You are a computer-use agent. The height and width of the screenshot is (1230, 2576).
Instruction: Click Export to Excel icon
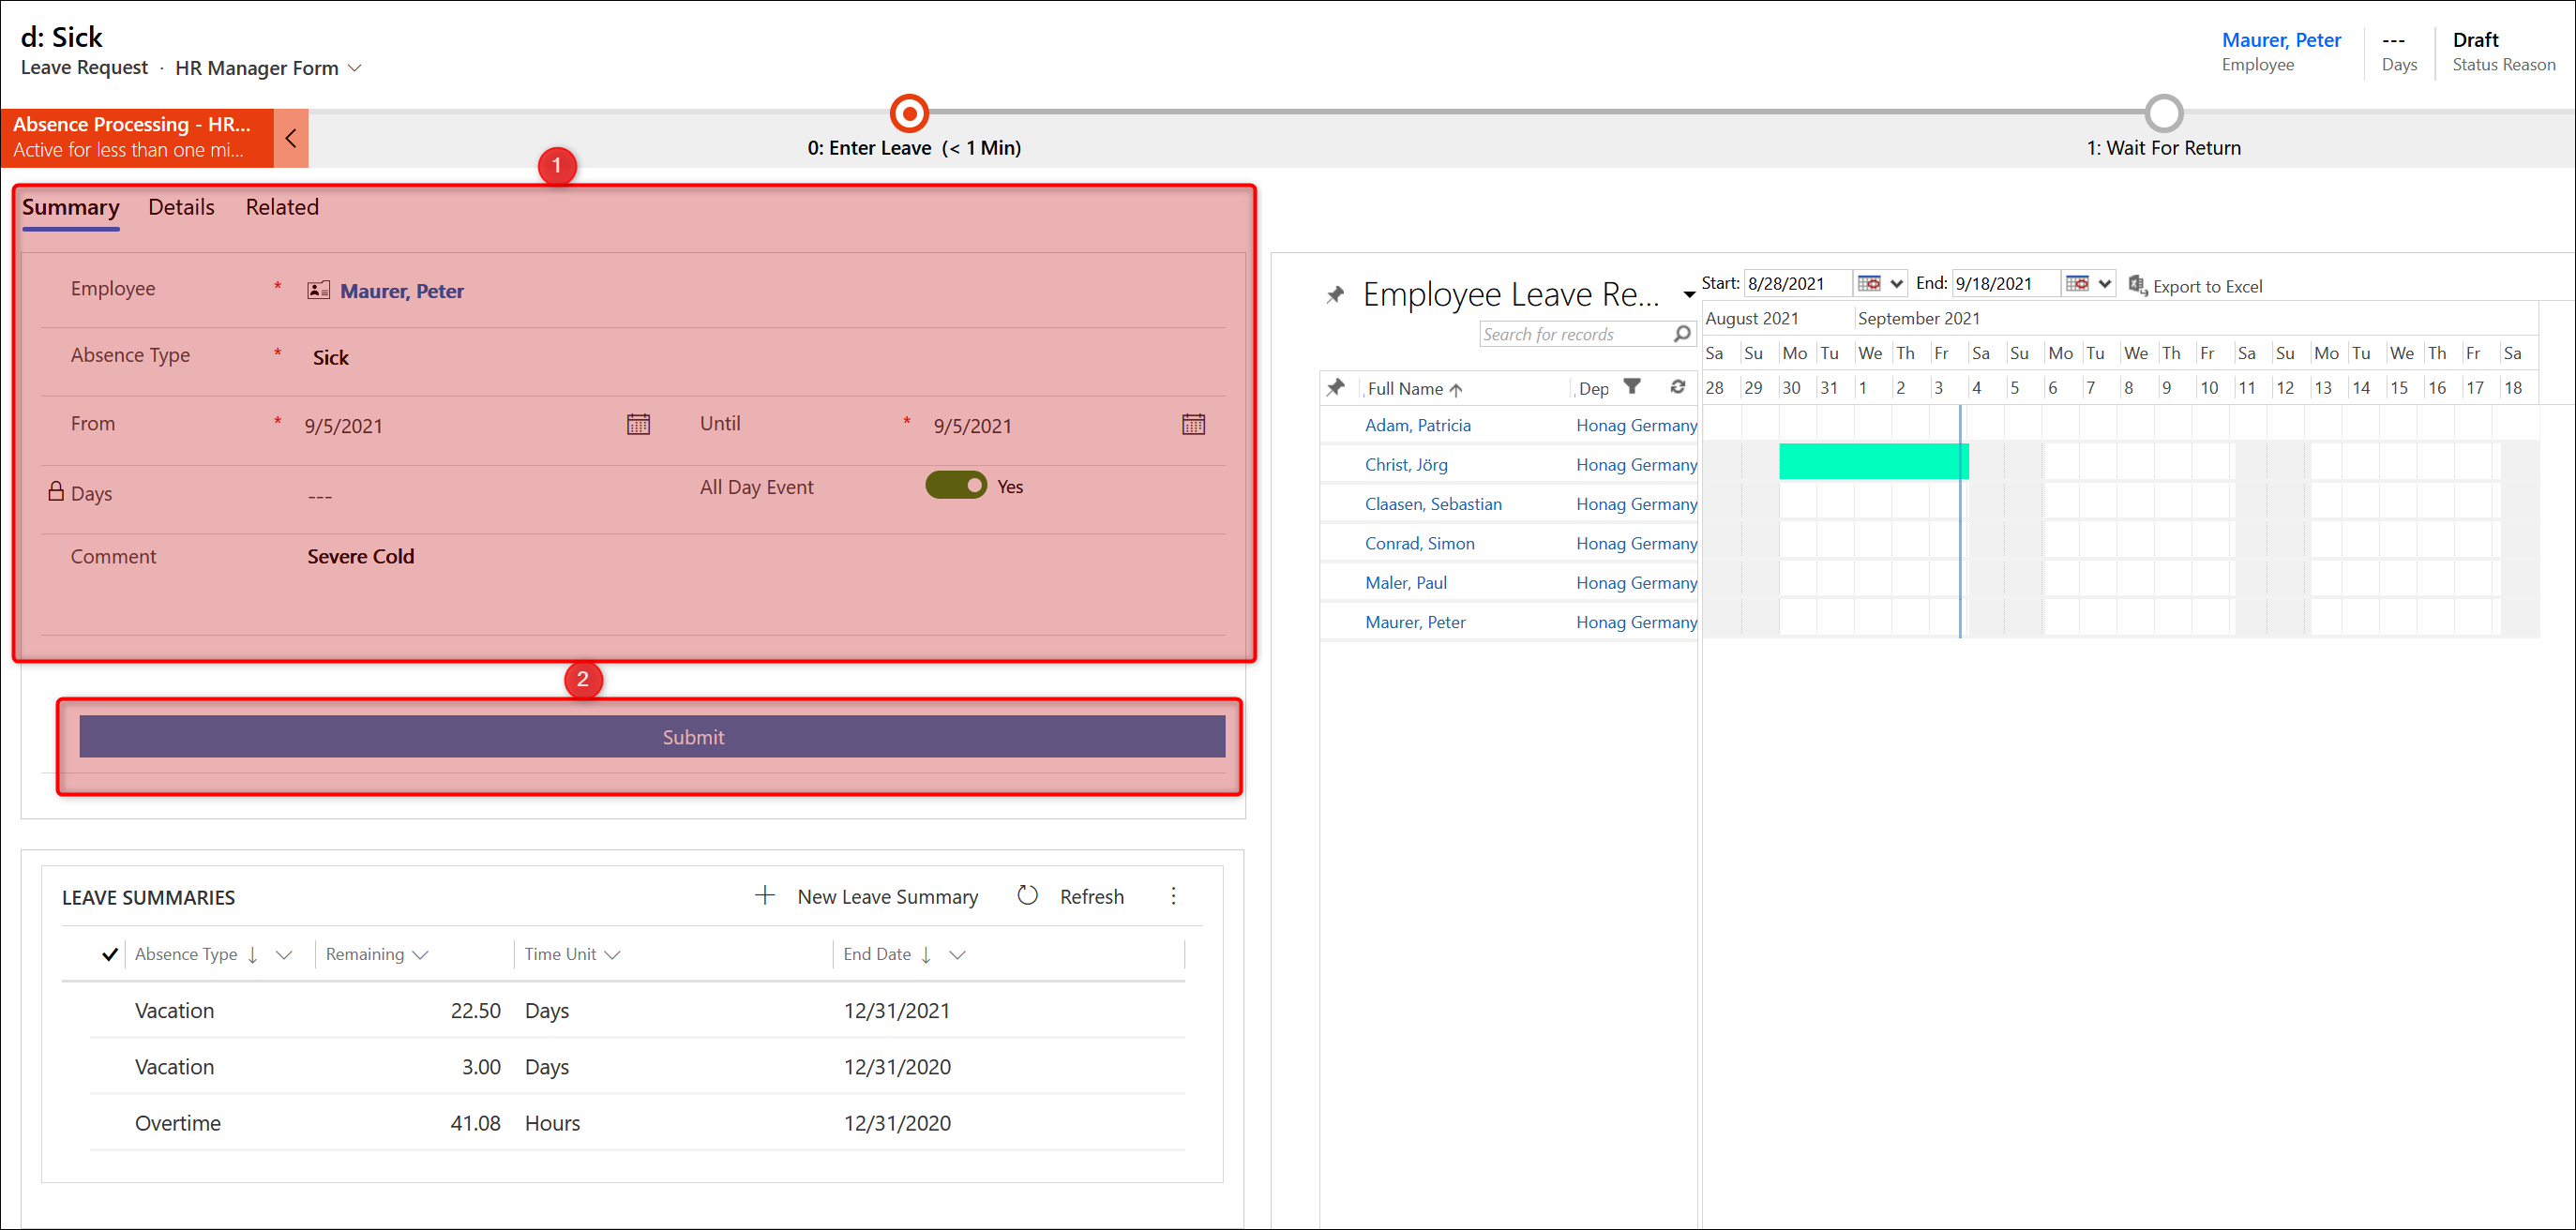[2138, 285]
